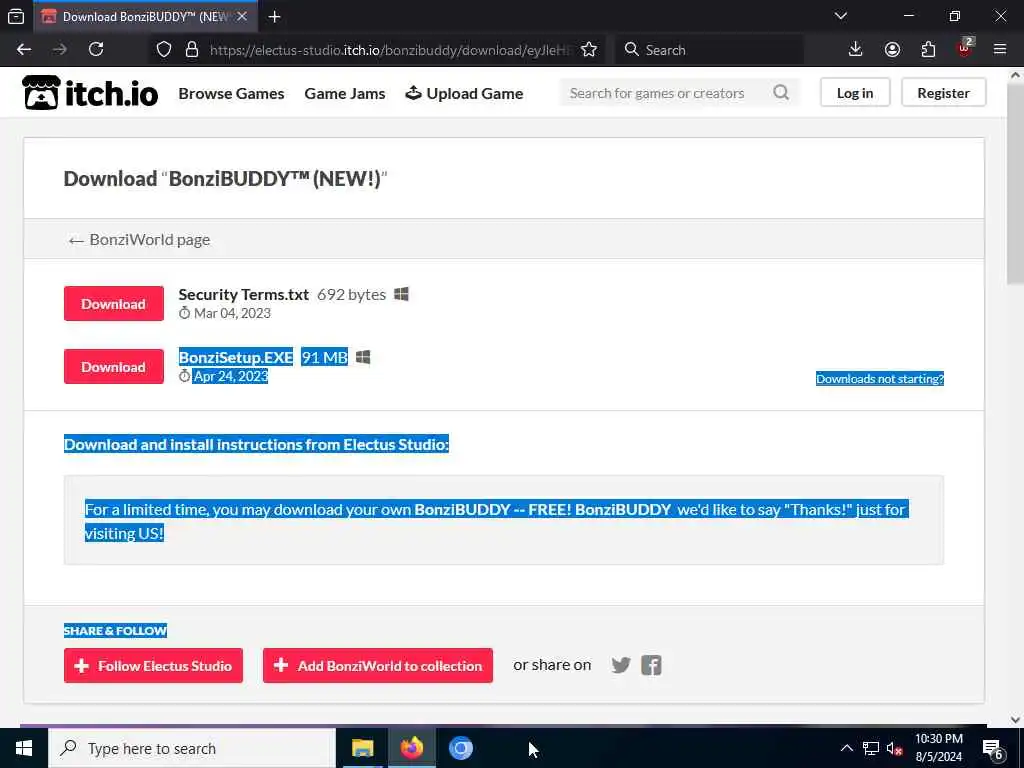Open the Chromium-style browser taskbar icon

pos(460,748)
